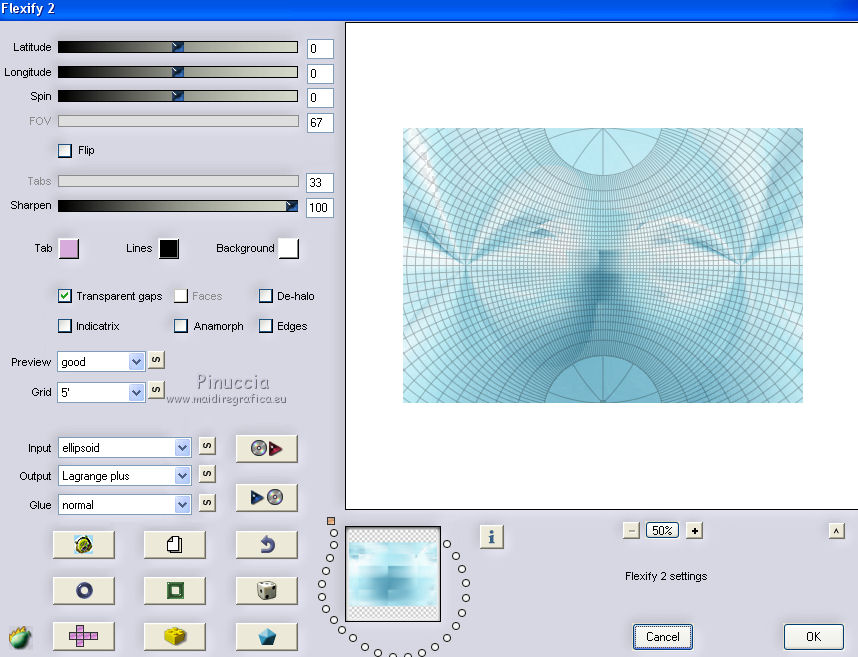This screenshot has height=657, width=858.
Task: Enable the Indicatrix checkbox
Action: (x=65, y=326)
